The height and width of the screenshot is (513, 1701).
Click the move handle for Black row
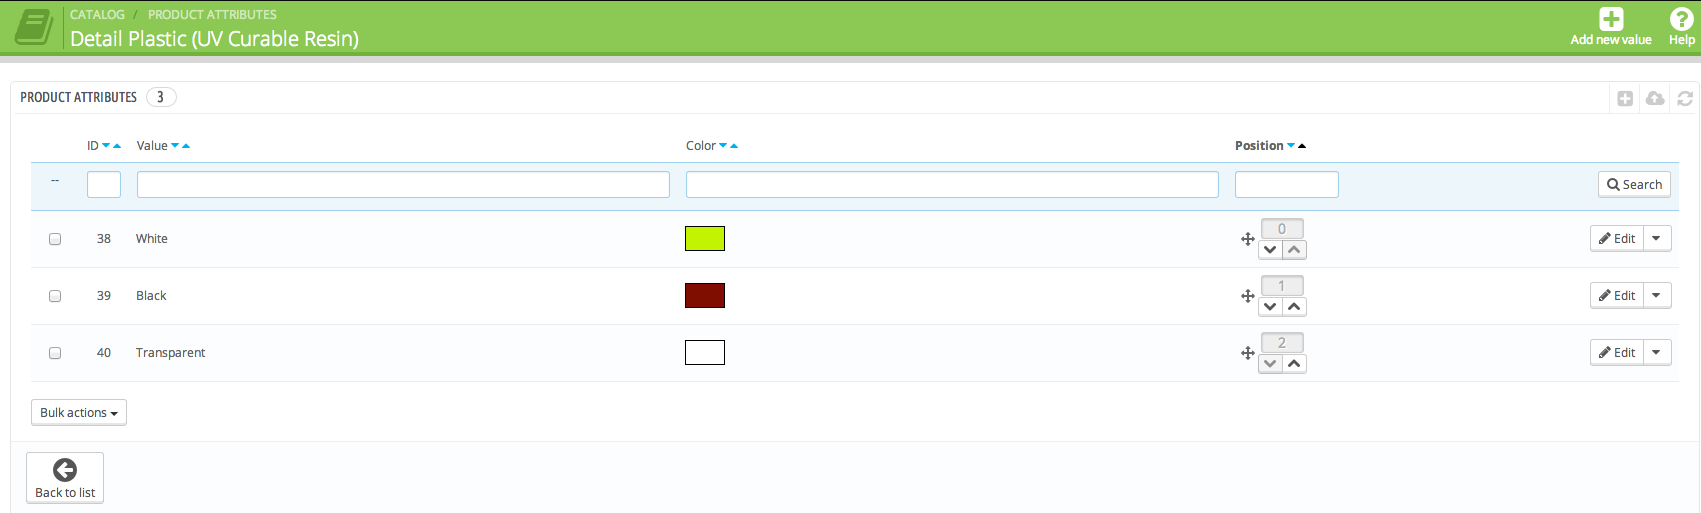pos(1248,296)
